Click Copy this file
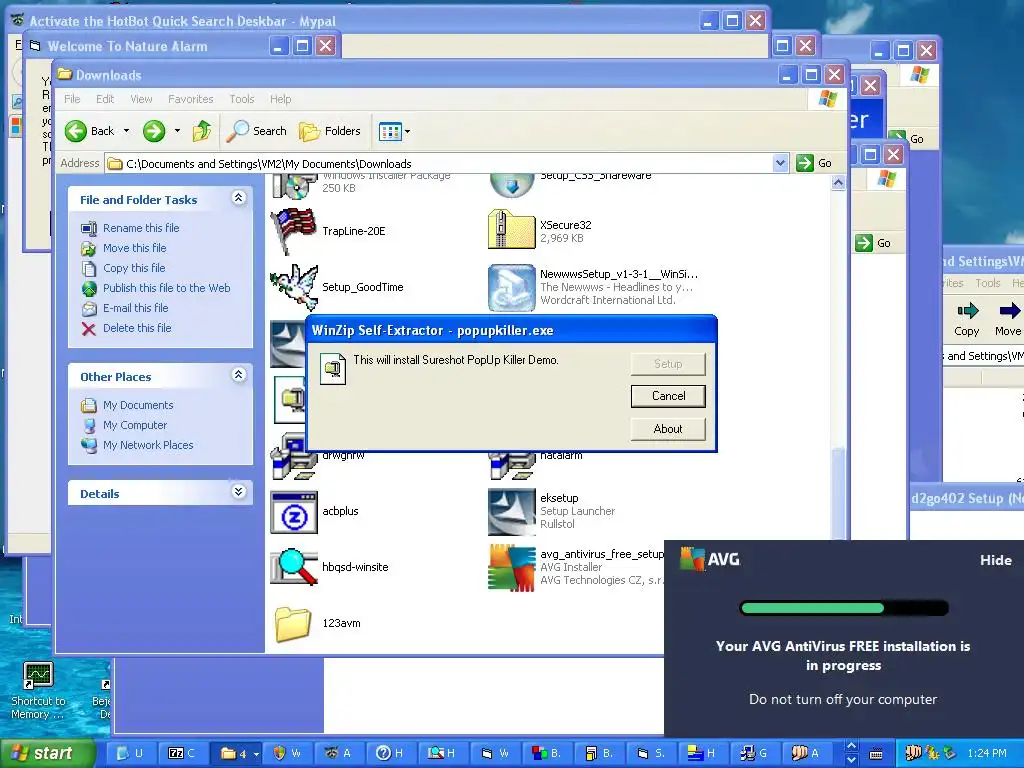Screen dimensions: 1024x768 [x=134, y=268]
